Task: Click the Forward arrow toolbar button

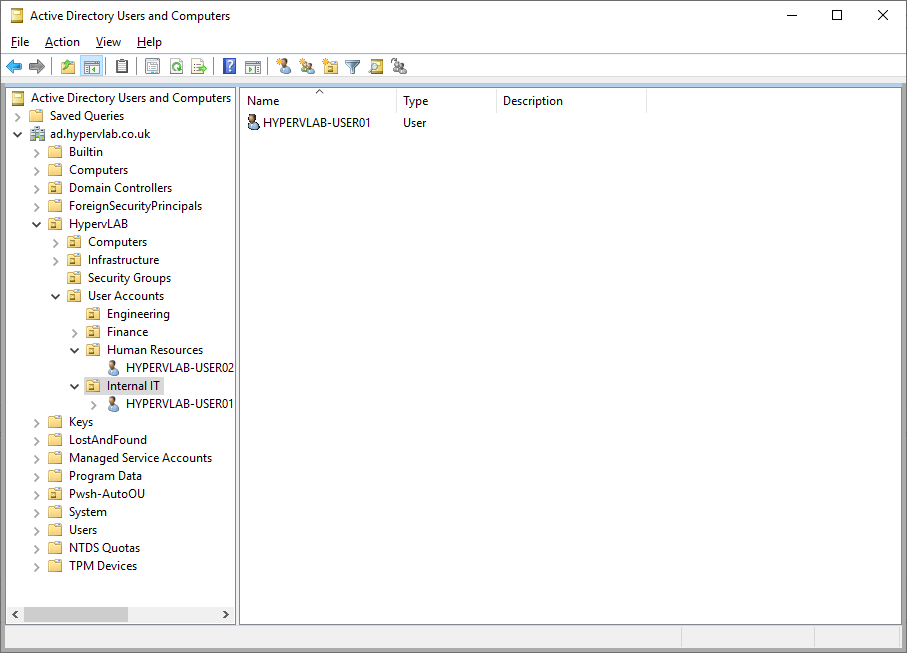Action: coord(37,67)
